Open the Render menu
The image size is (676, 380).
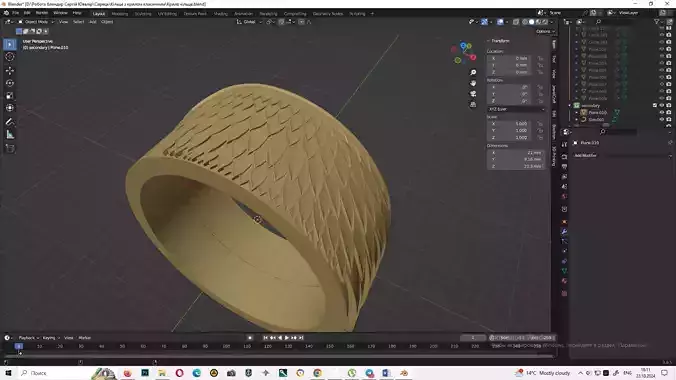tap(42, 13)
